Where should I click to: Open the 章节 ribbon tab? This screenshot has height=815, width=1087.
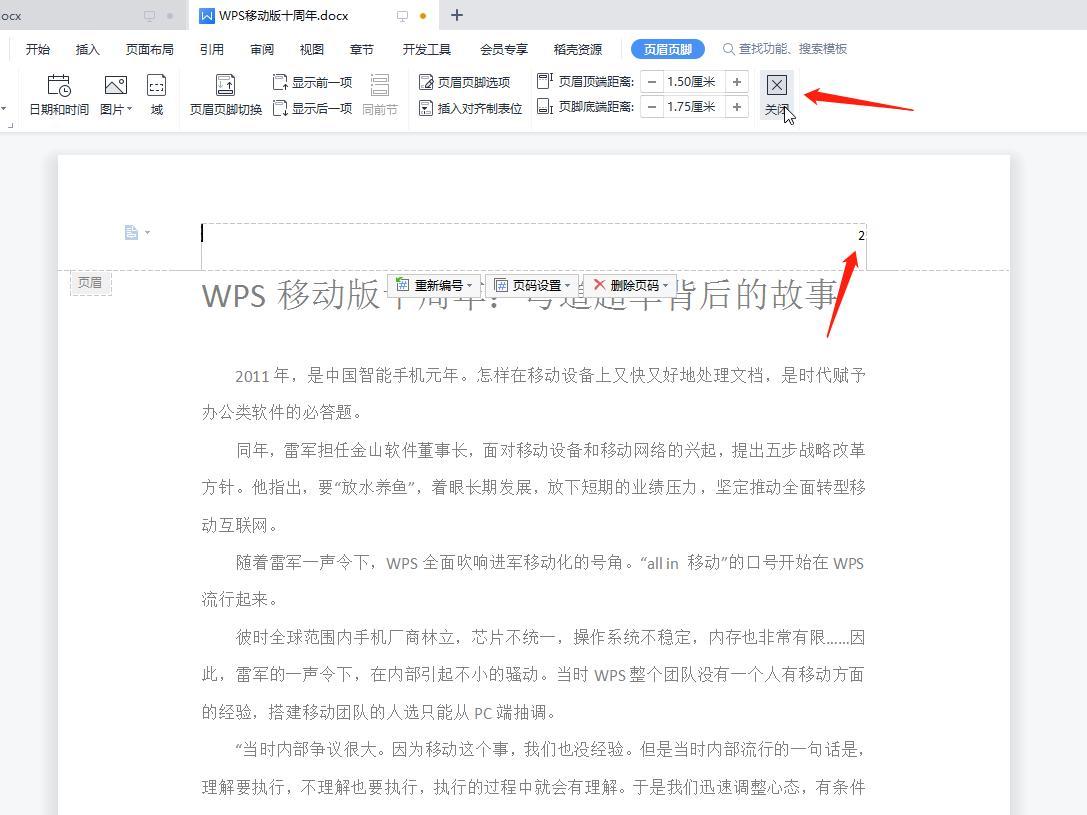(361, 49)
